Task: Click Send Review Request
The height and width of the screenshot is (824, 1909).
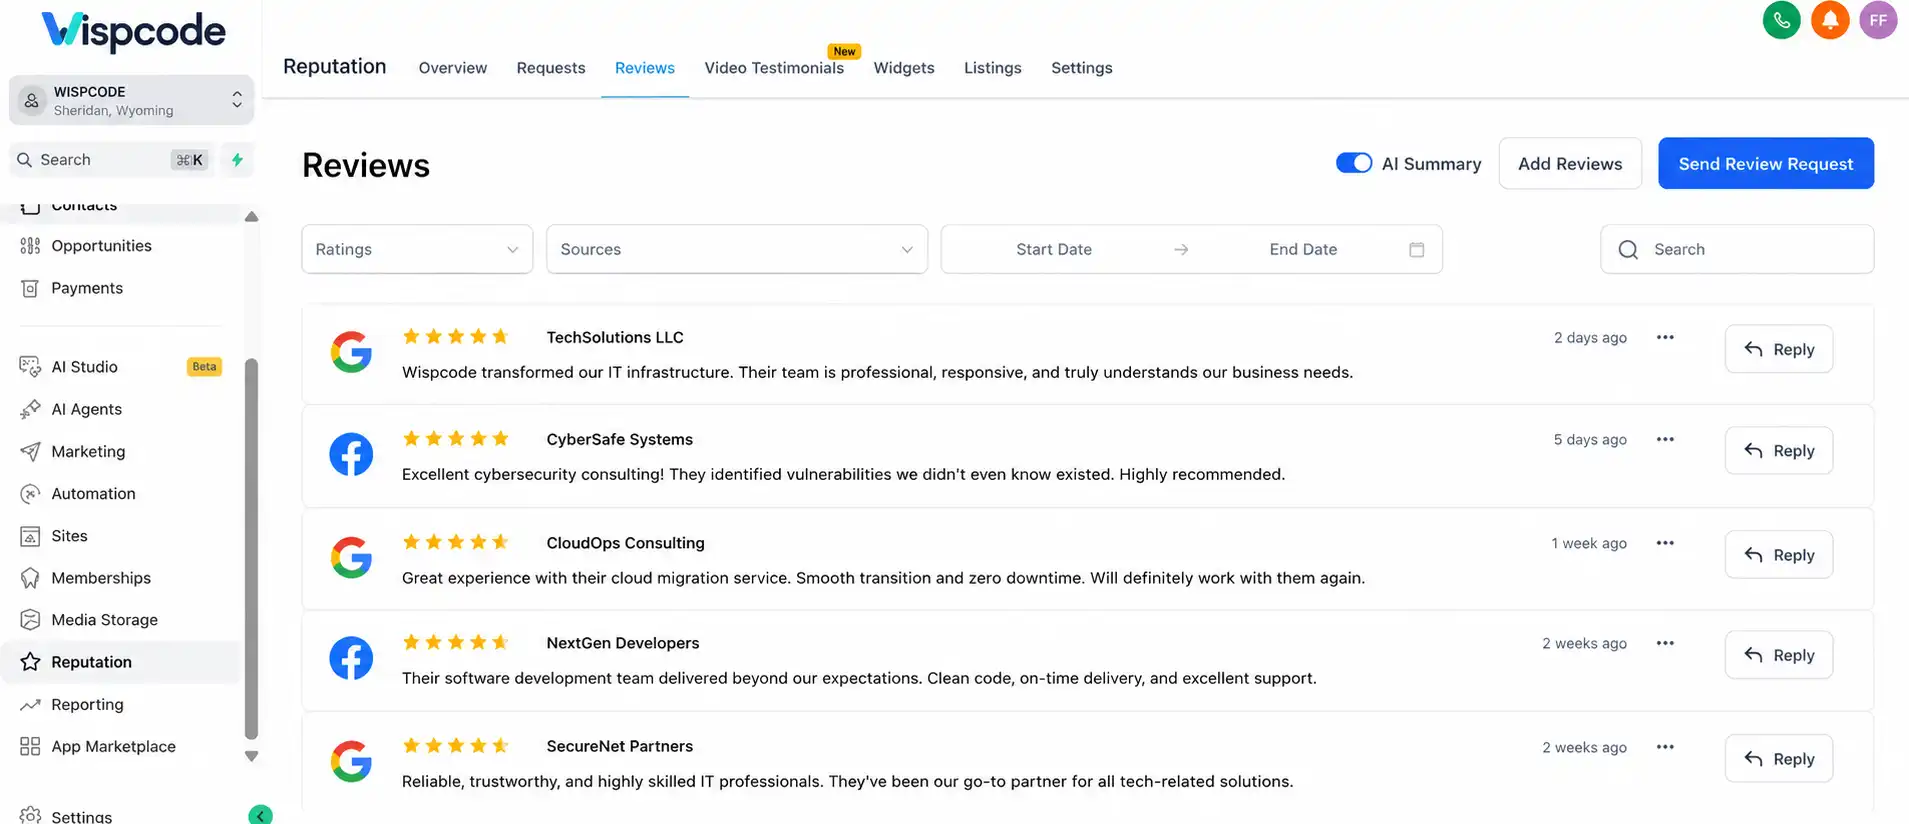Action: pos(1766,164)
